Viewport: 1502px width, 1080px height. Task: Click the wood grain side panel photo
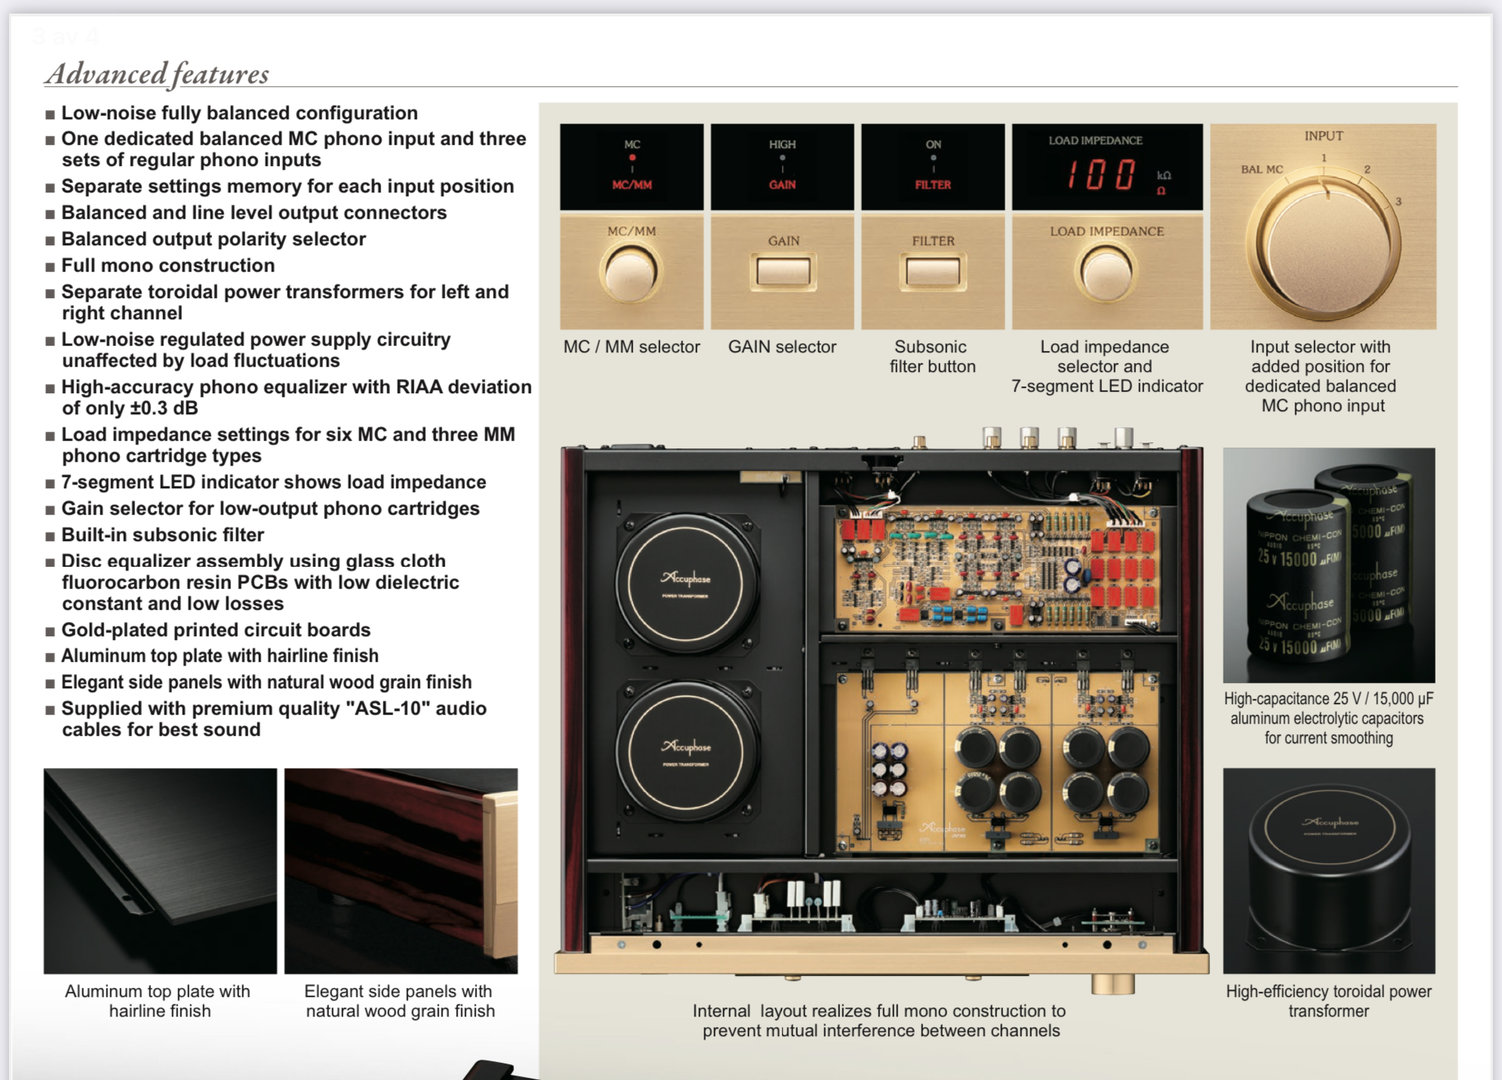tap(401, 871)
